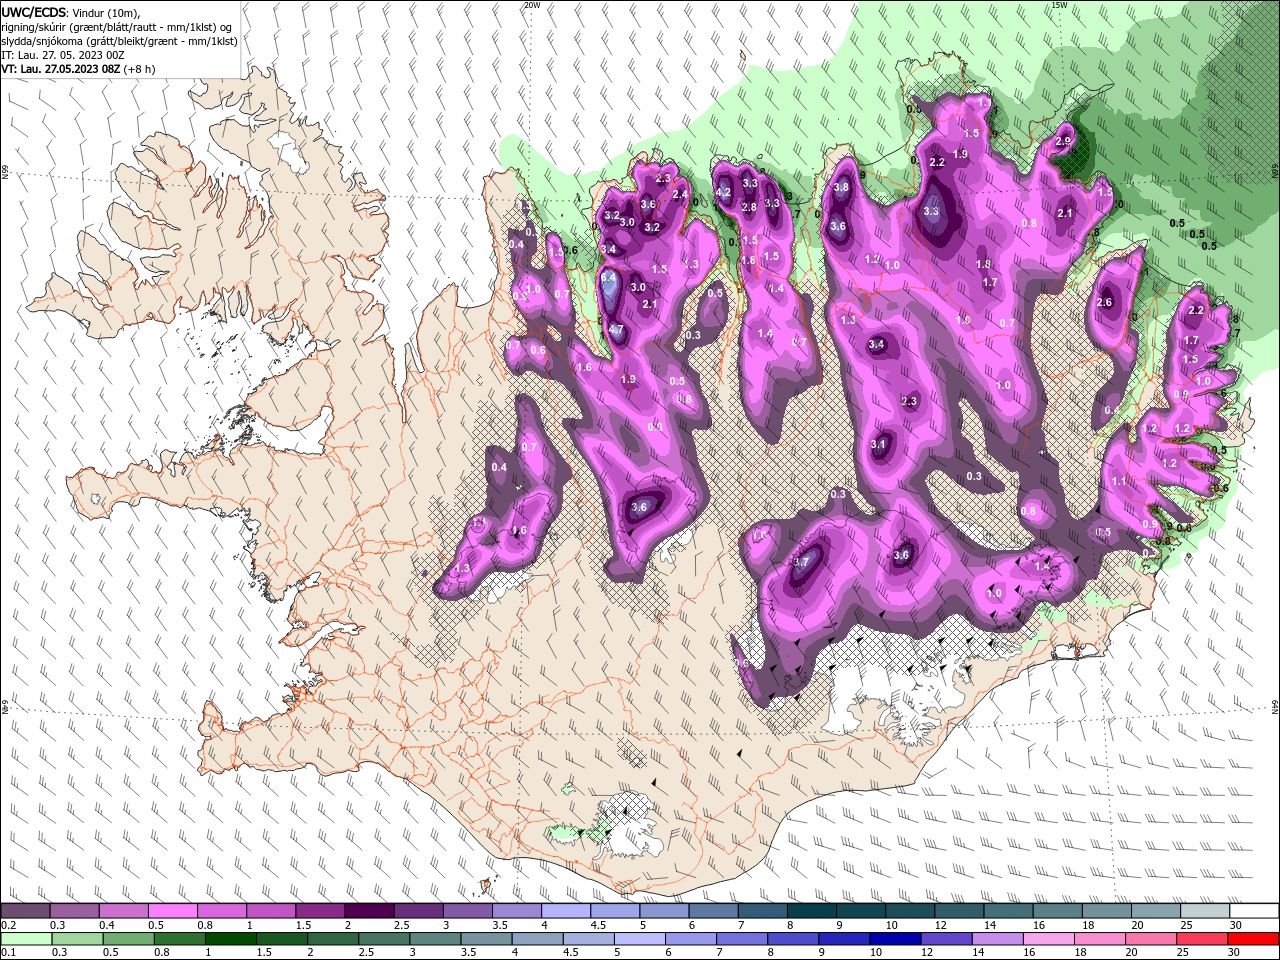
Task: Click the violet rain swatch labeled 12
Action: [x=947, y=939]
